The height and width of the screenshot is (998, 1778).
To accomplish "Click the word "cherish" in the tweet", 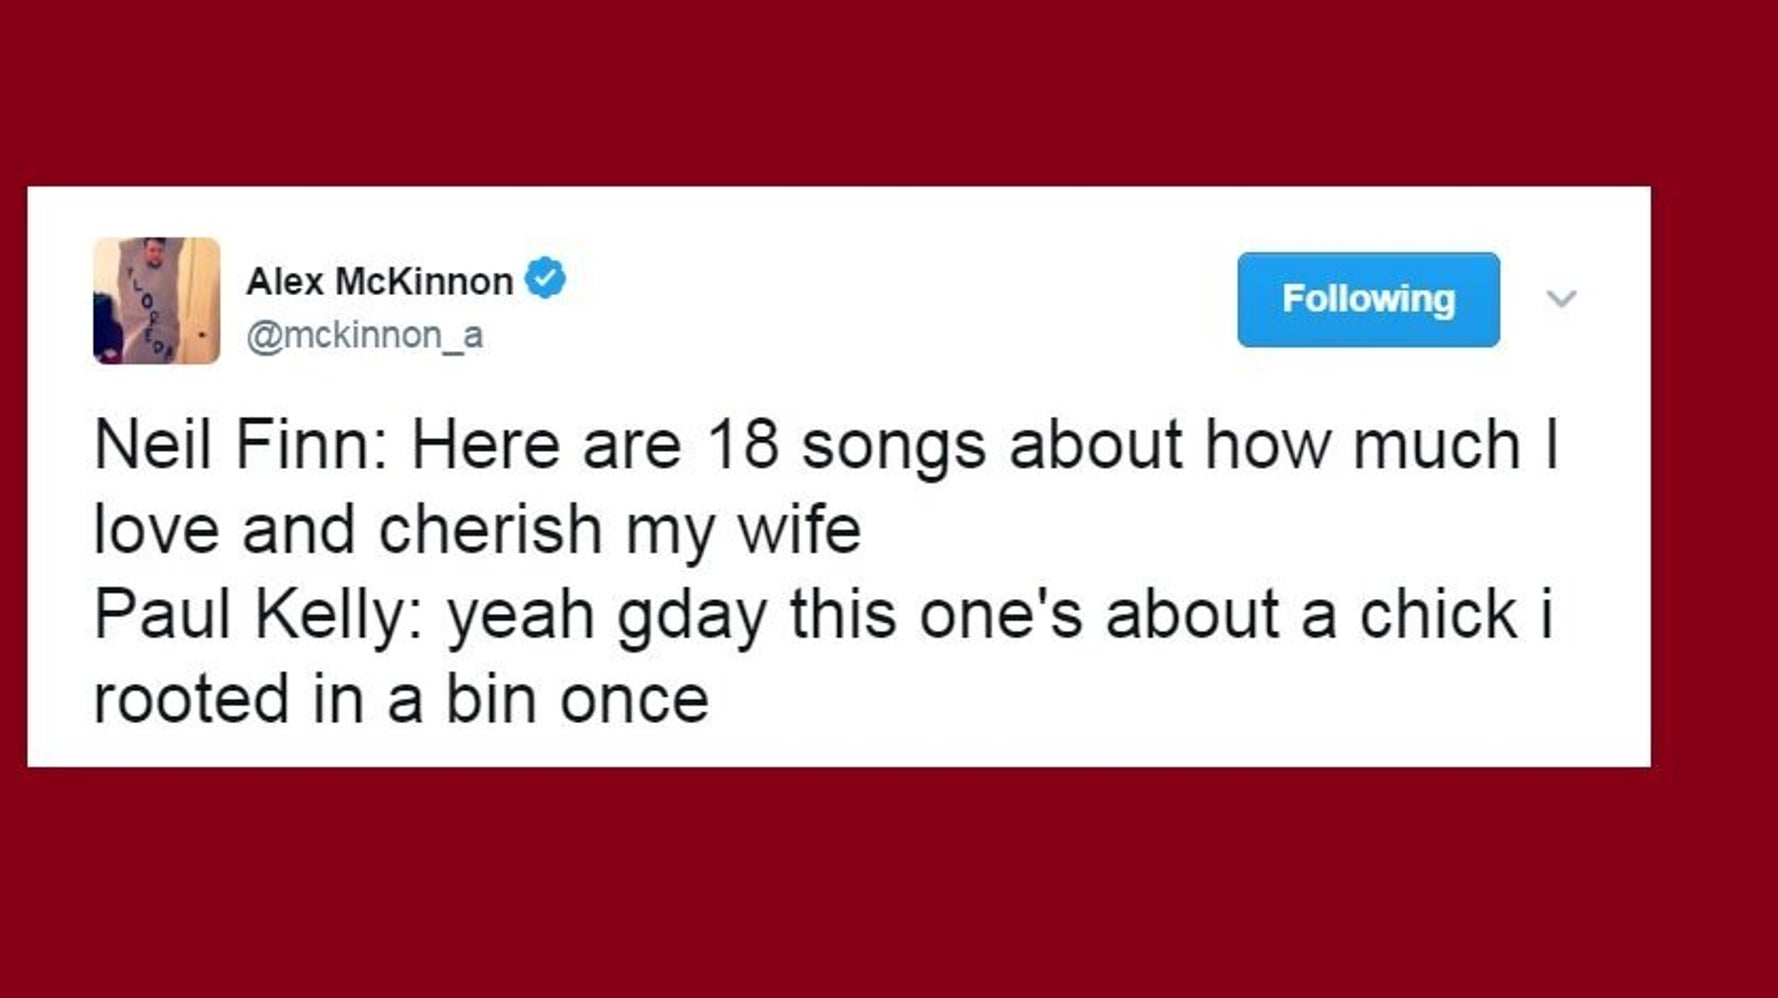I will click(490, 529).
